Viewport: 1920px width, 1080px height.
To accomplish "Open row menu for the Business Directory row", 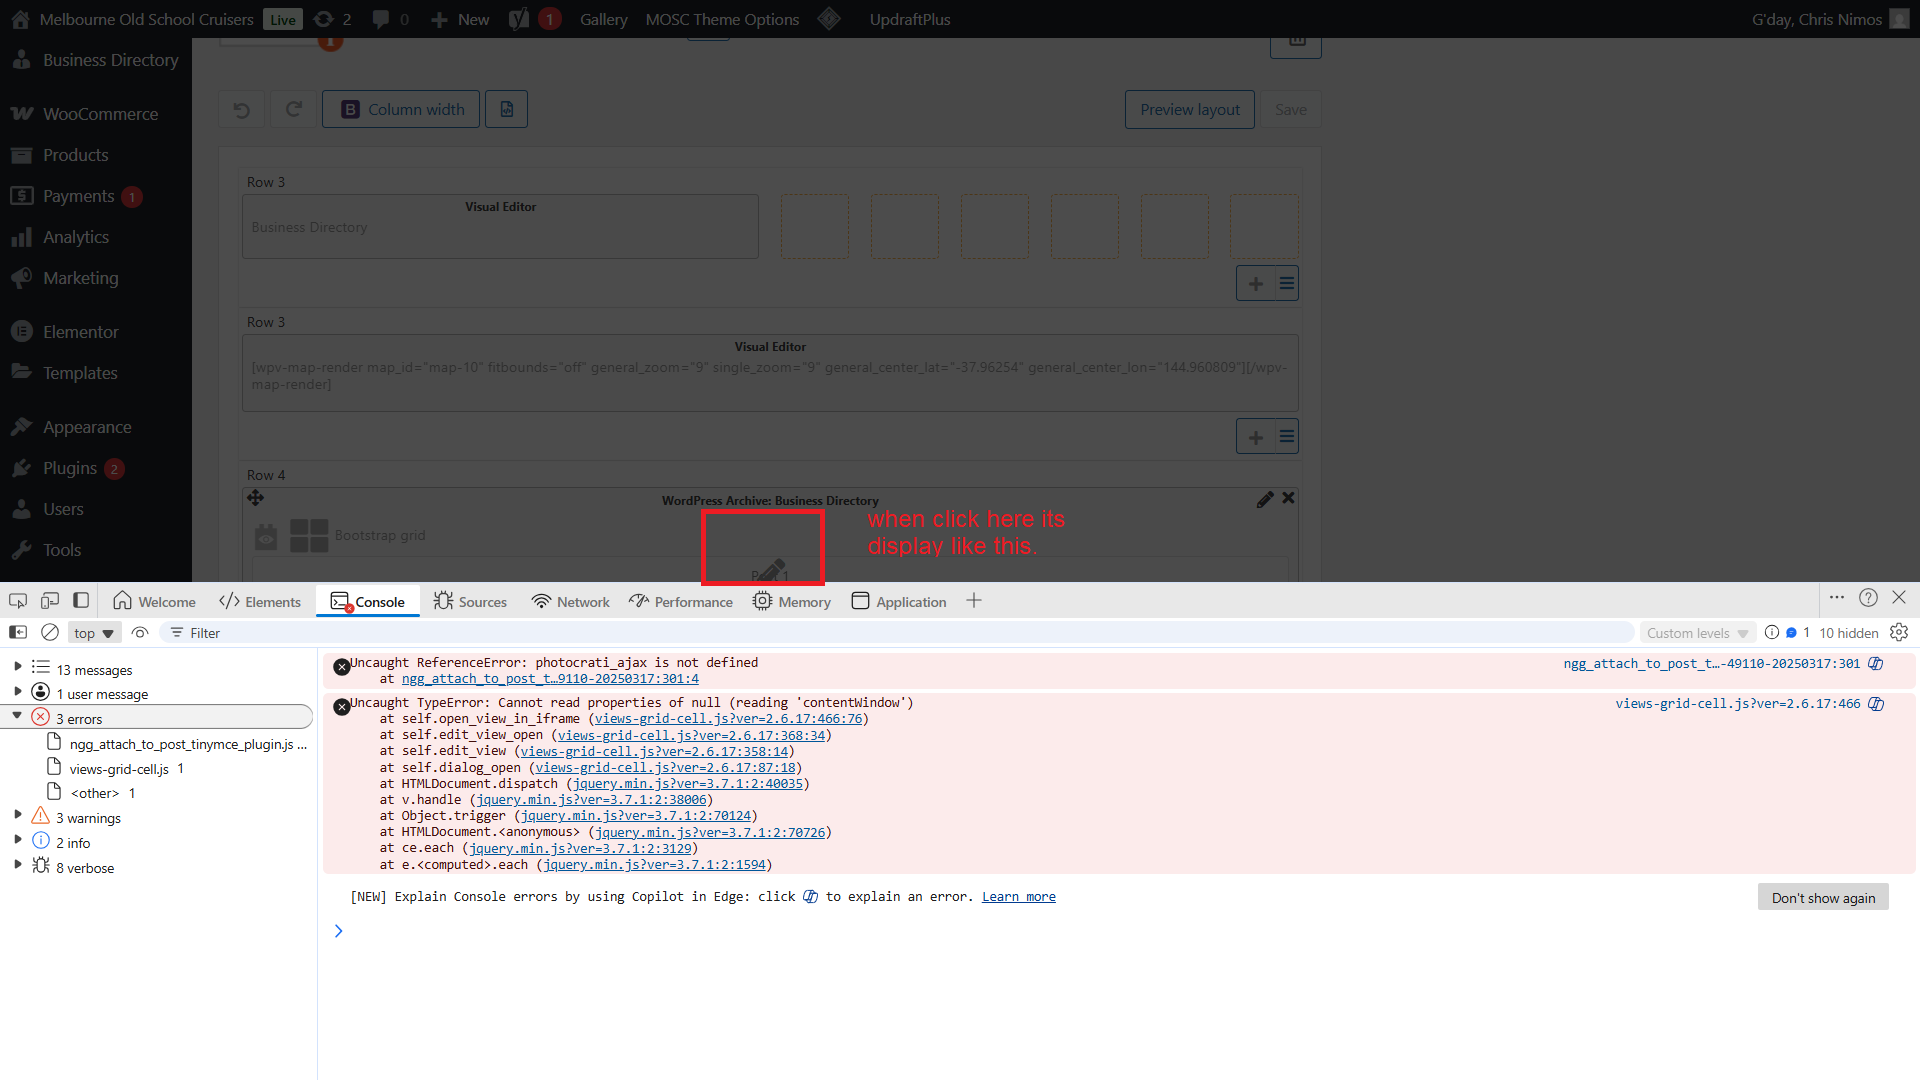I will point(1287,284).
